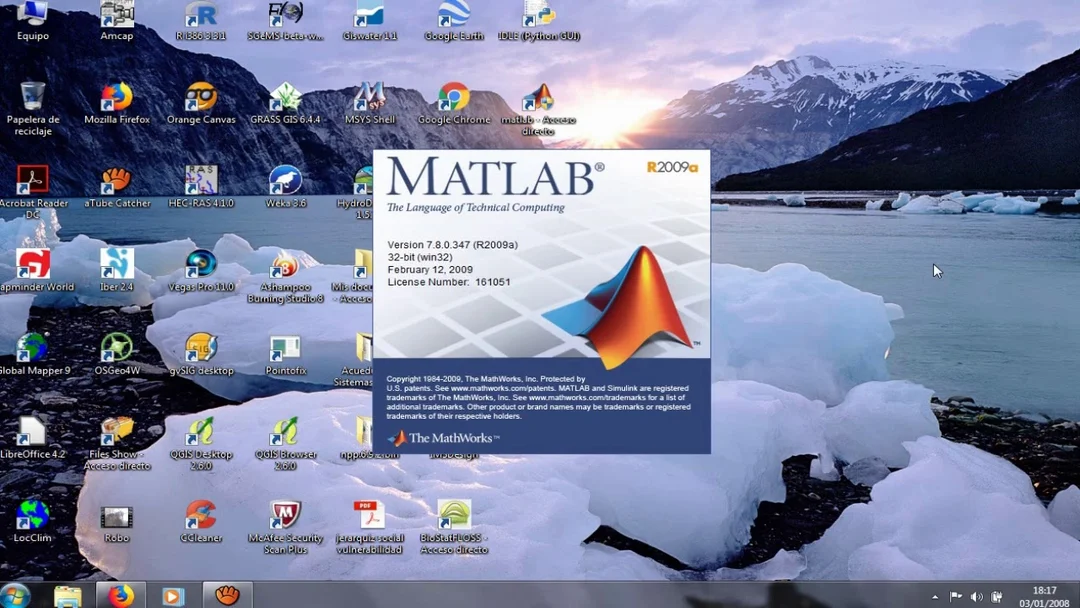Open the Orange Canvas shortcut
1080x608 pixels.
[x=200, y=103]
